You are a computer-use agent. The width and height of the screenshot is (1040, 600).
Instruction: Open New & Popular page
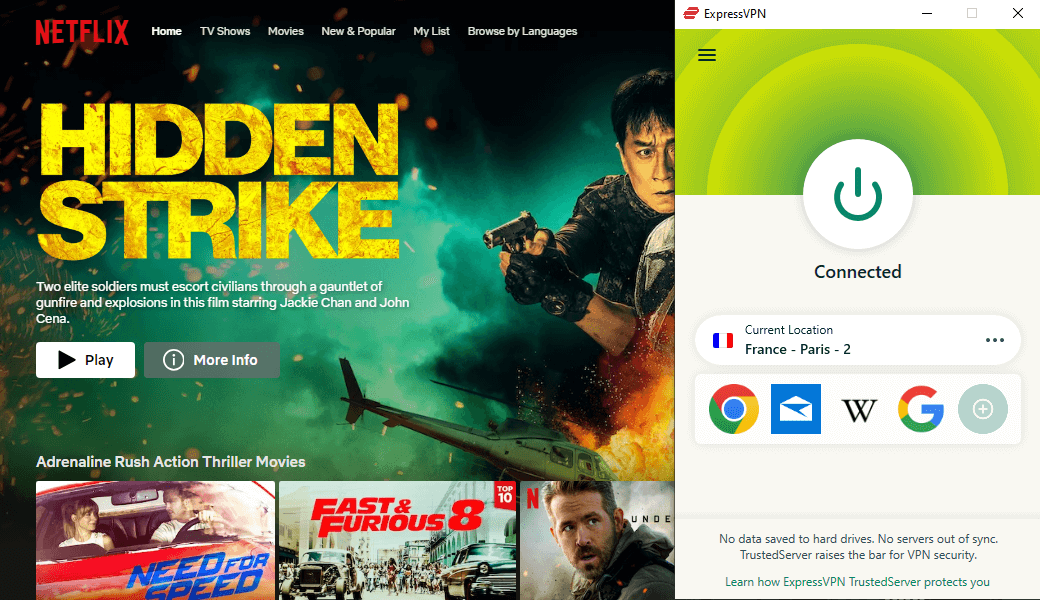click(358, 31)
